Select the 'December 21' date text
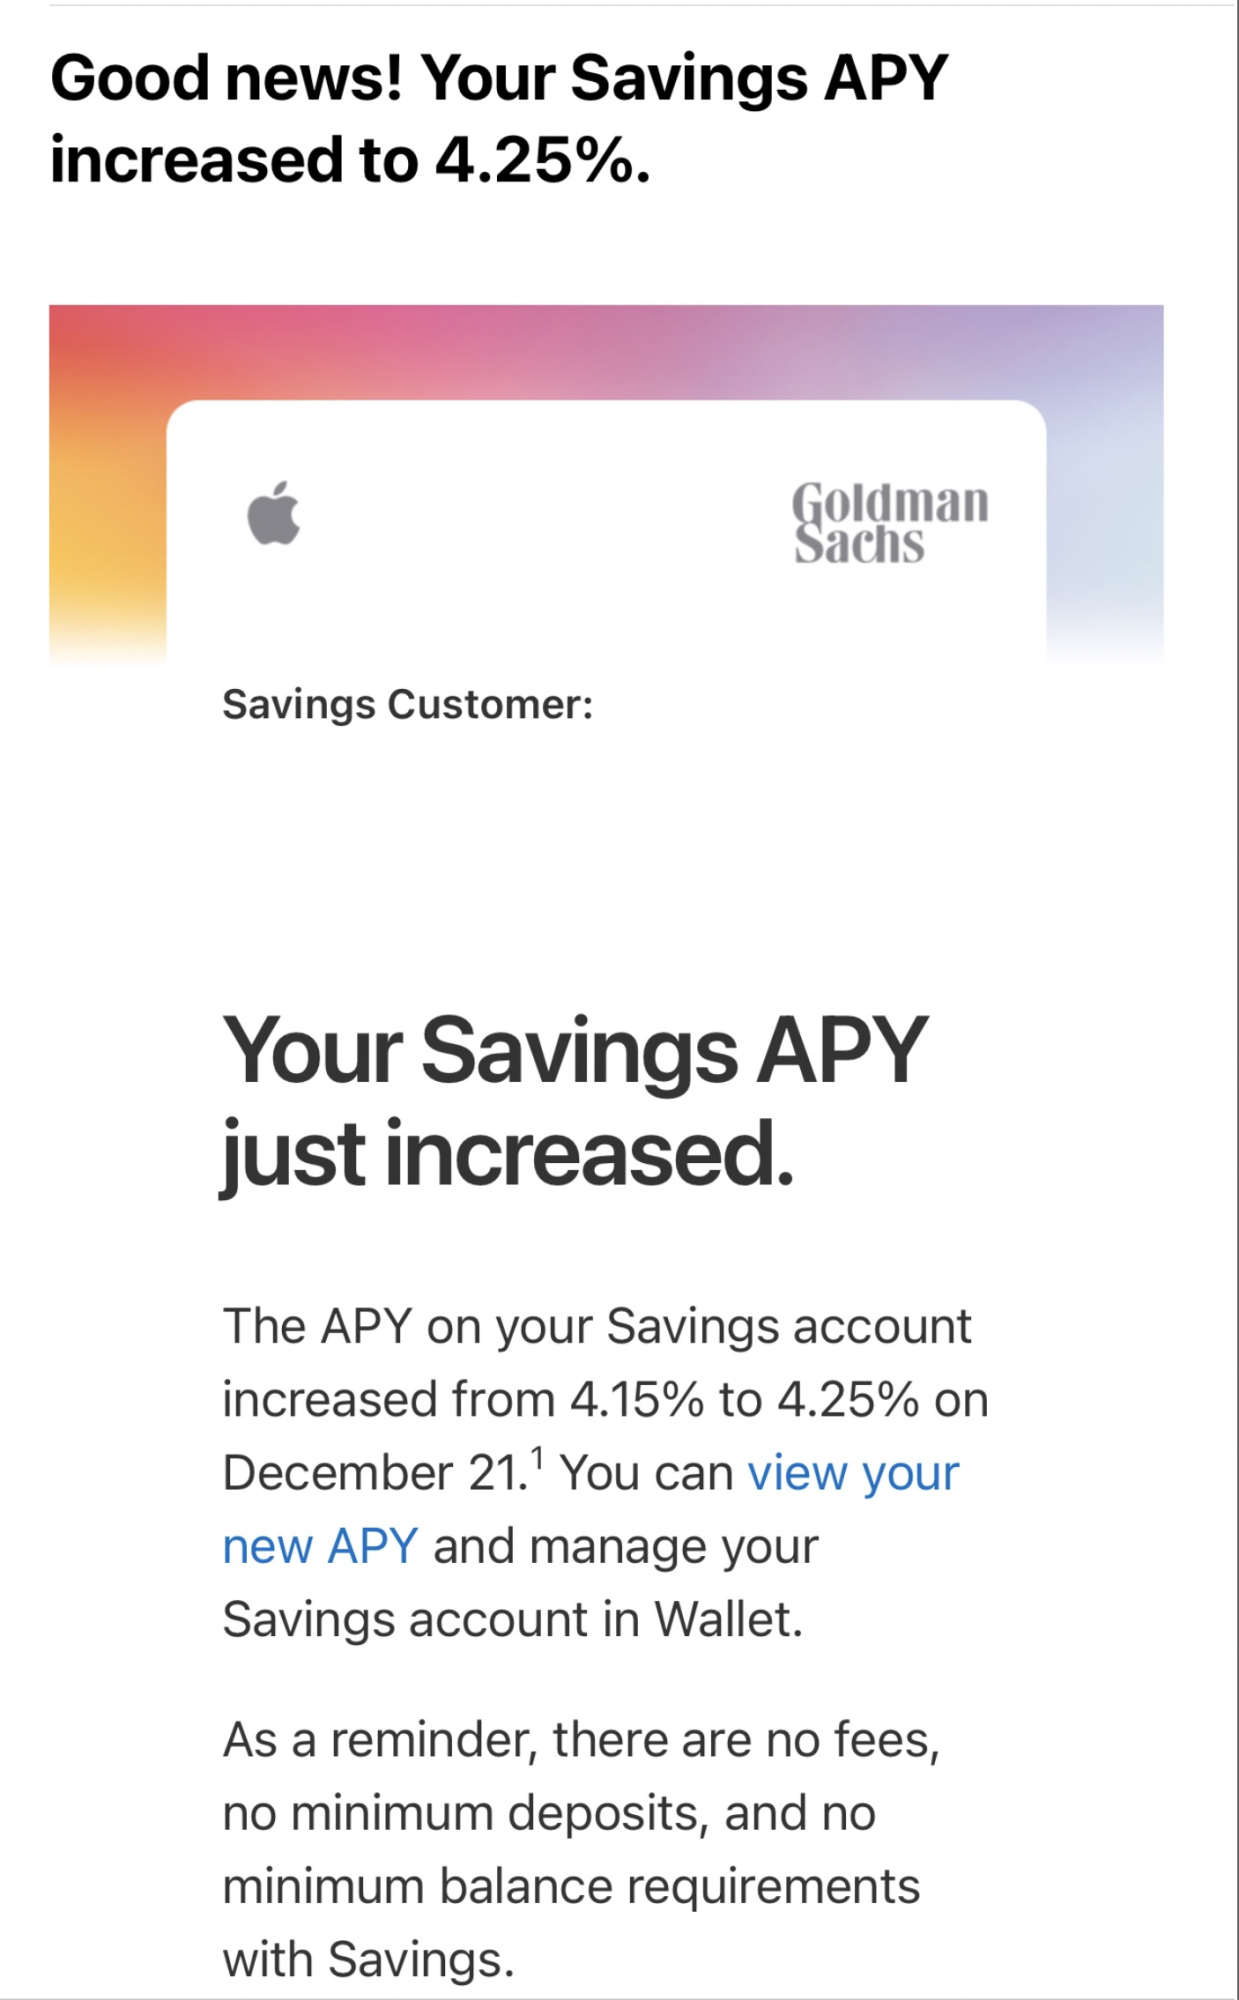The width and height of the screenshot is (1239, 2000). coord(374,1473)
